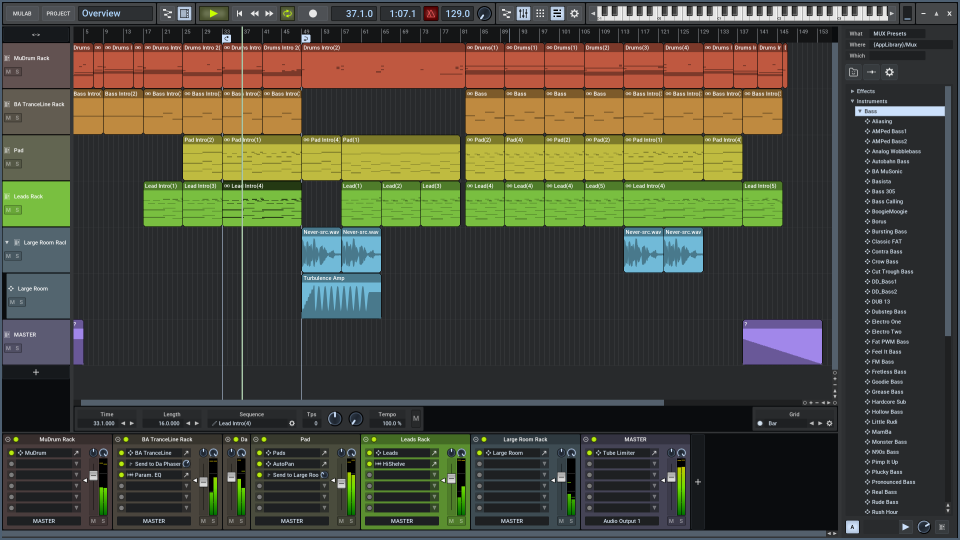Toggle the red metronome button

click(x=430, y=14)
